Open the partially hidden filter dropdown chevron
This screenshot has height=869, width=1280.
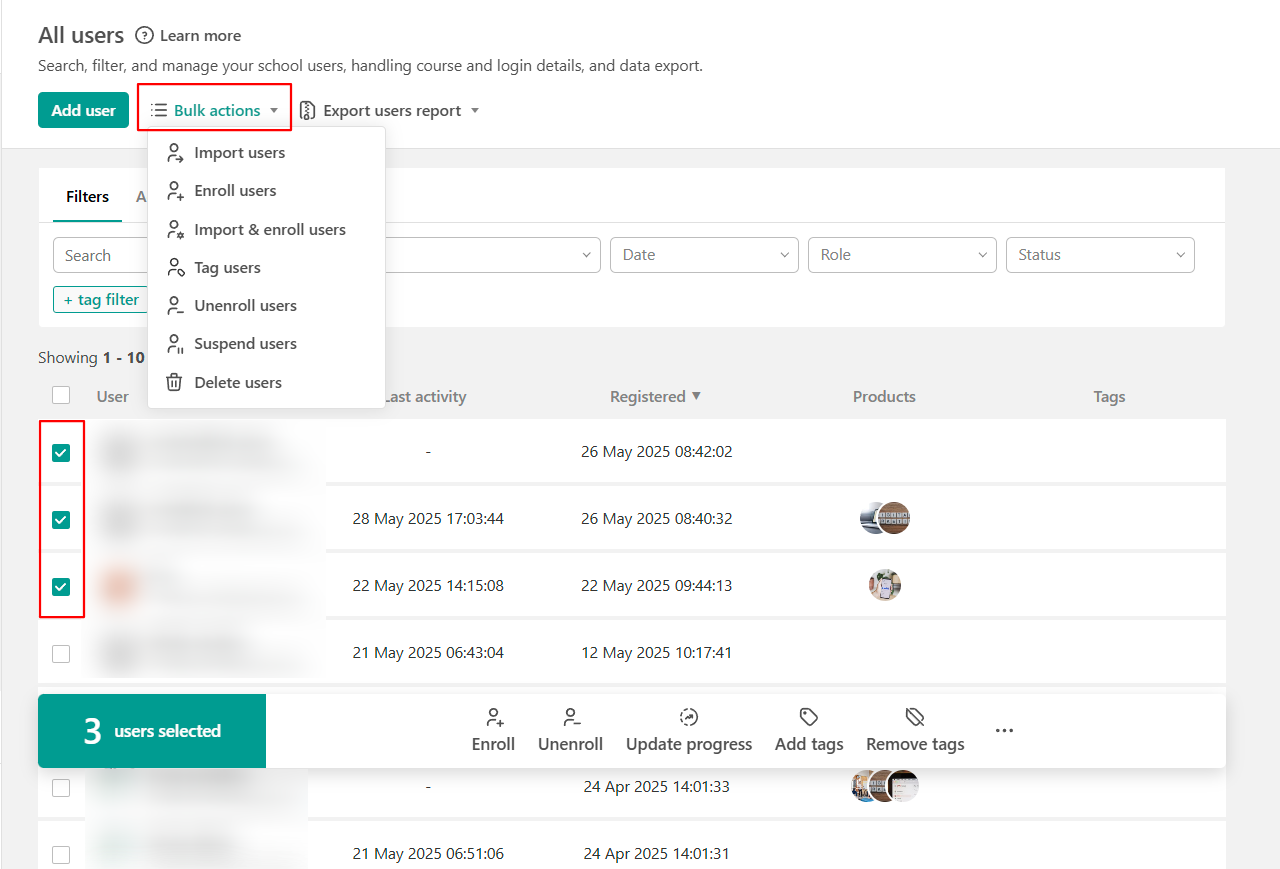pos(586,256)
